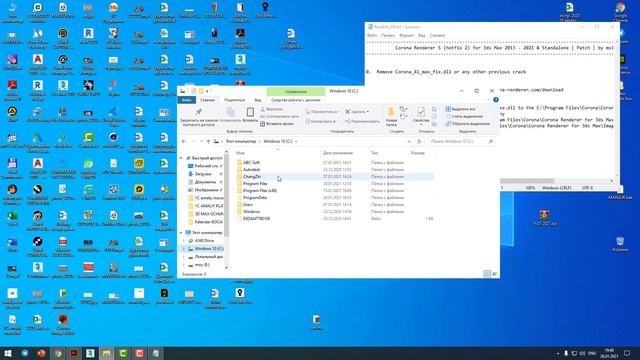Click the Вставить (Paste) clipboard icon
Screen dimensions: 640x360
tap(250, 115)
